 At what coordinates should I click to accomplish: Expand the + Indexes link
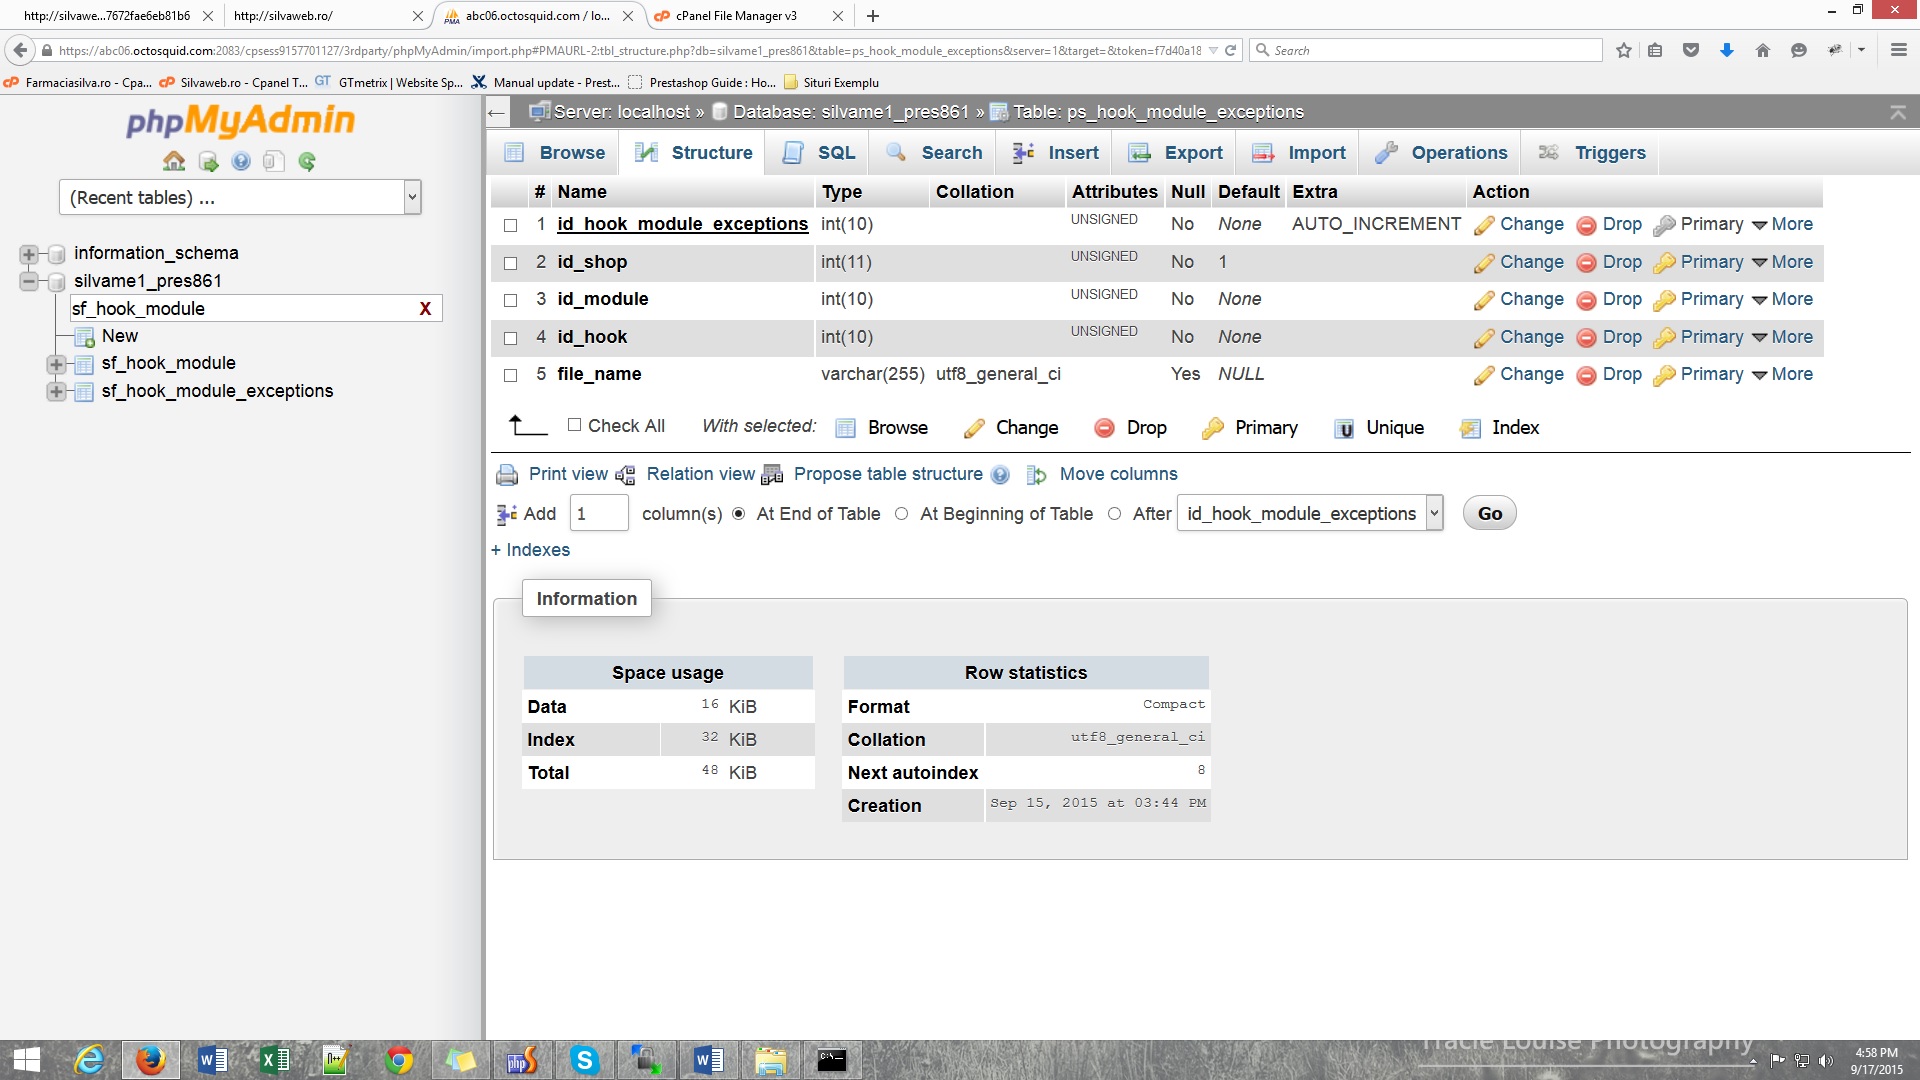pyautogui.click(x=530, y=550)
